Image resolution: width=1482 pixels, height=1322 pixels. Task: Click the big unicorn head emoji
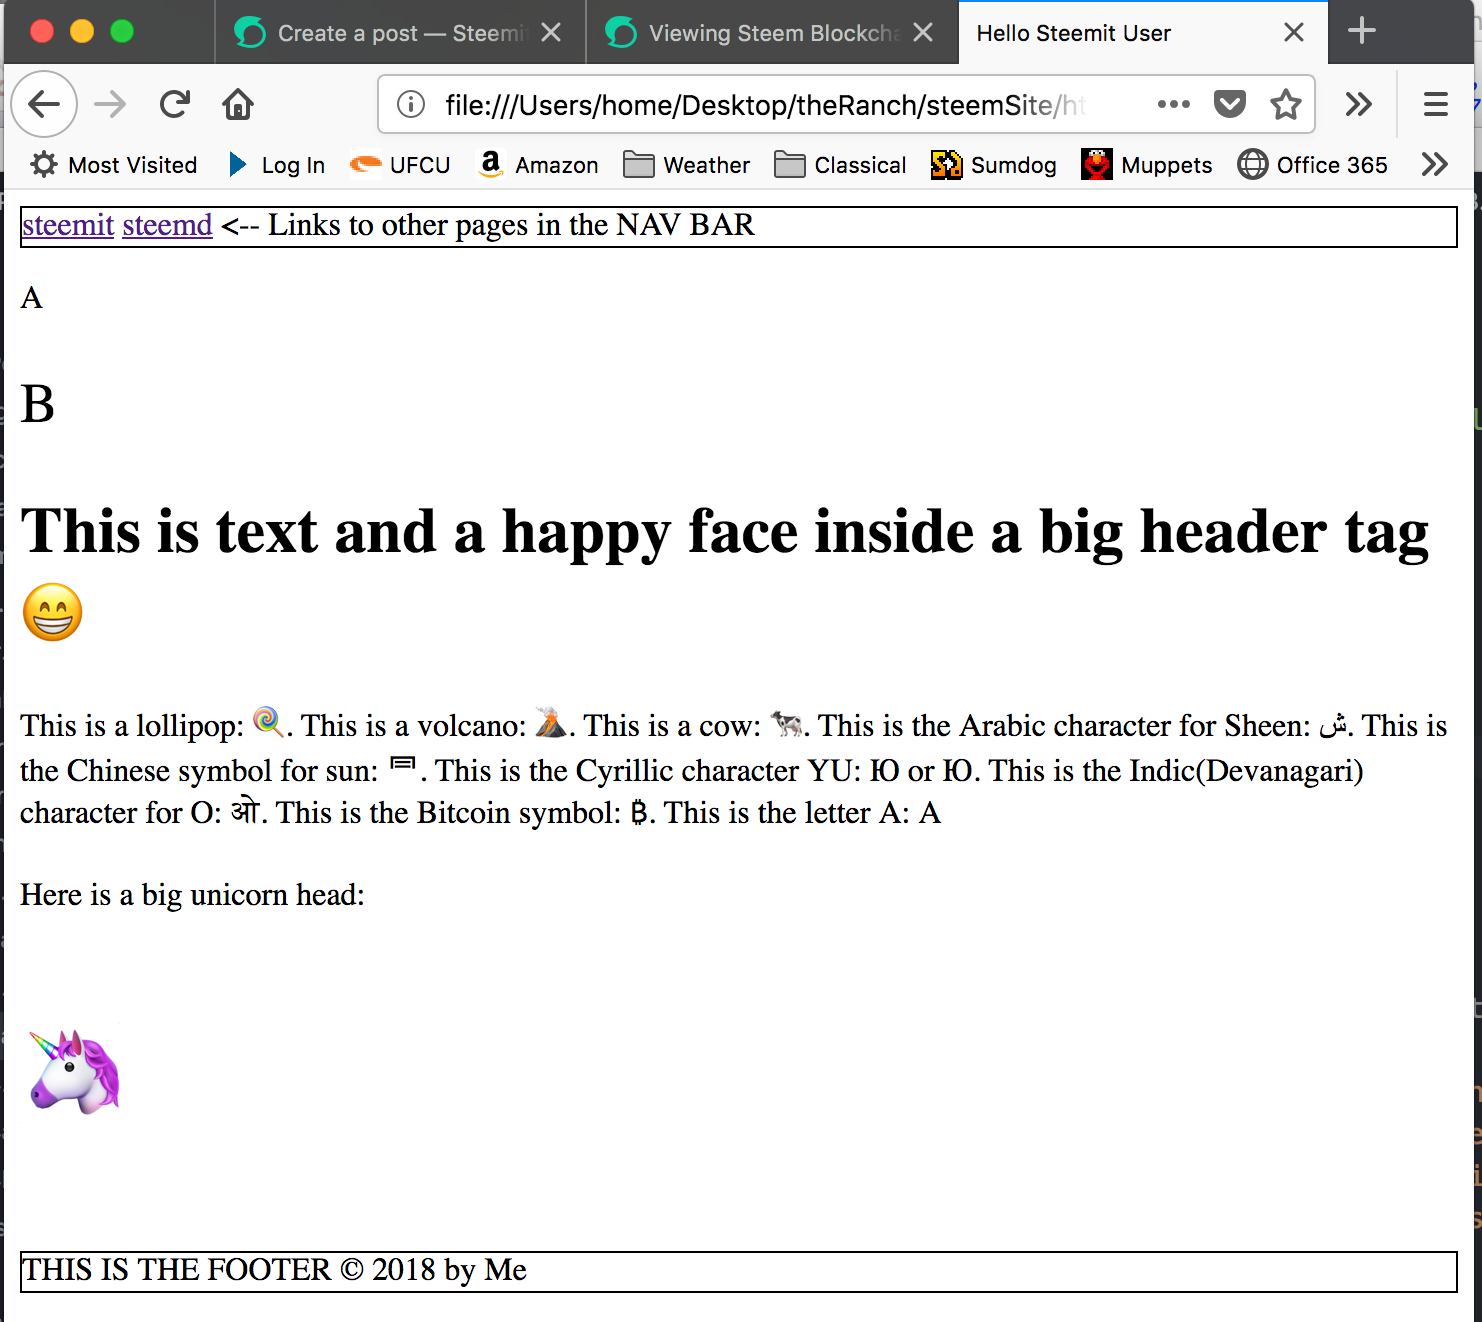click(x=75, y=1072)
